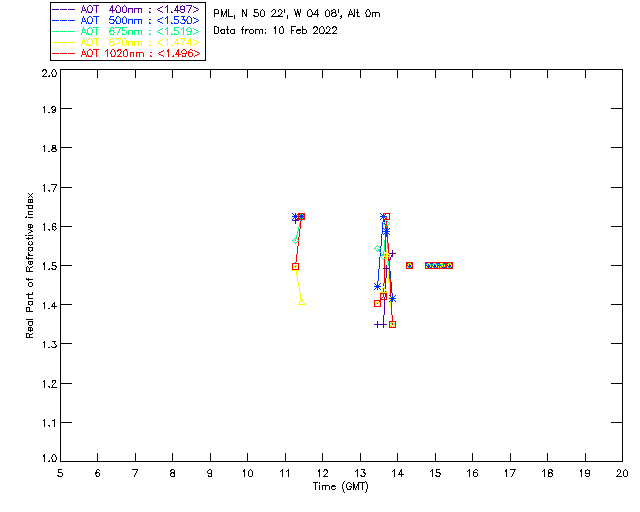Click the 1.5 y-axis tick label

click(x=49, y=266)
